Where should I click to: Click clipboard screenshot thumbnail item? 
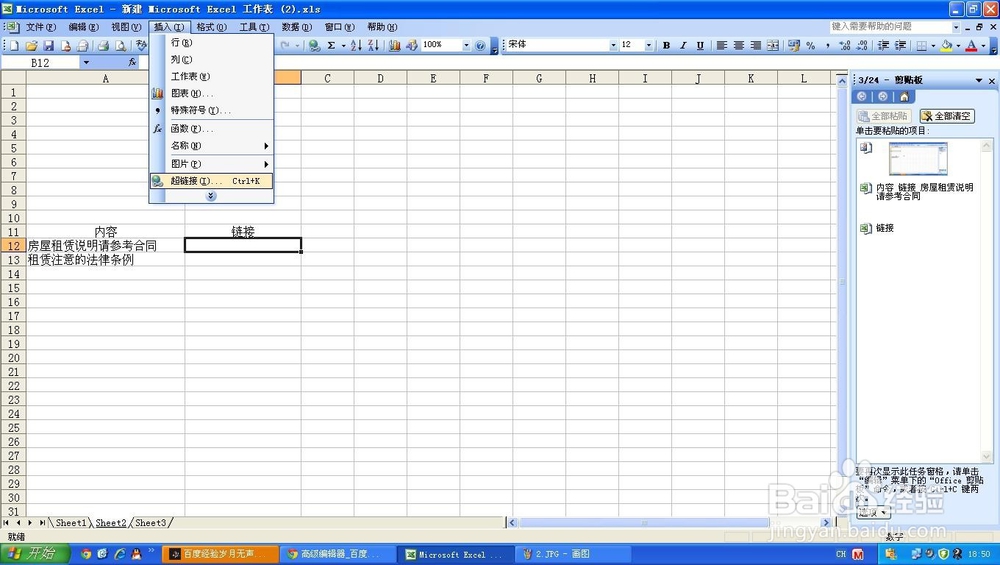[x=918, y=159]
